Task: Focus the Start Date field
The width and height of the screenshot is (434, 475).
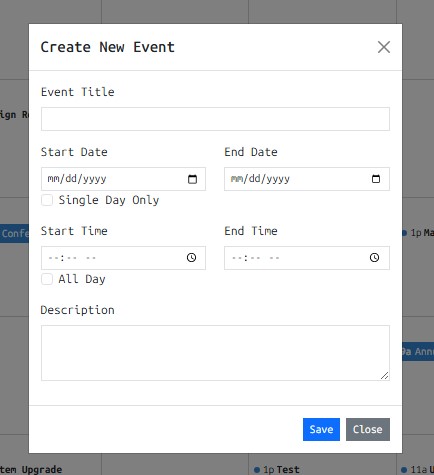Action: (123, 179)
